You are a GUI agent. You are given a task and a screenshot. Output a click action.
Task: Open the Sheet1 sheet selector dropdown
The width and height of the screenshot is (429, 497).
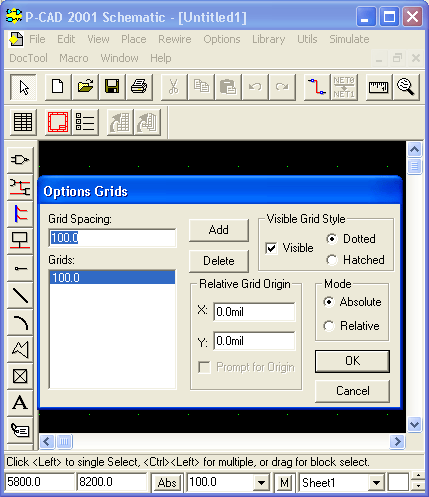click(376, 482)
